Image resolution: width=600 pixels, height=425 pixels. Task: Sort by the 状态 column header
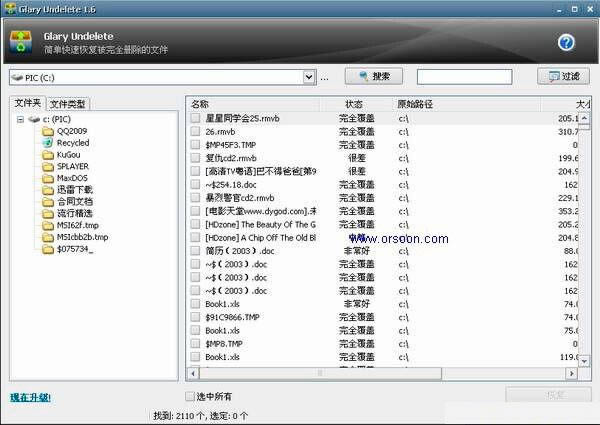[x=354, y=104]
